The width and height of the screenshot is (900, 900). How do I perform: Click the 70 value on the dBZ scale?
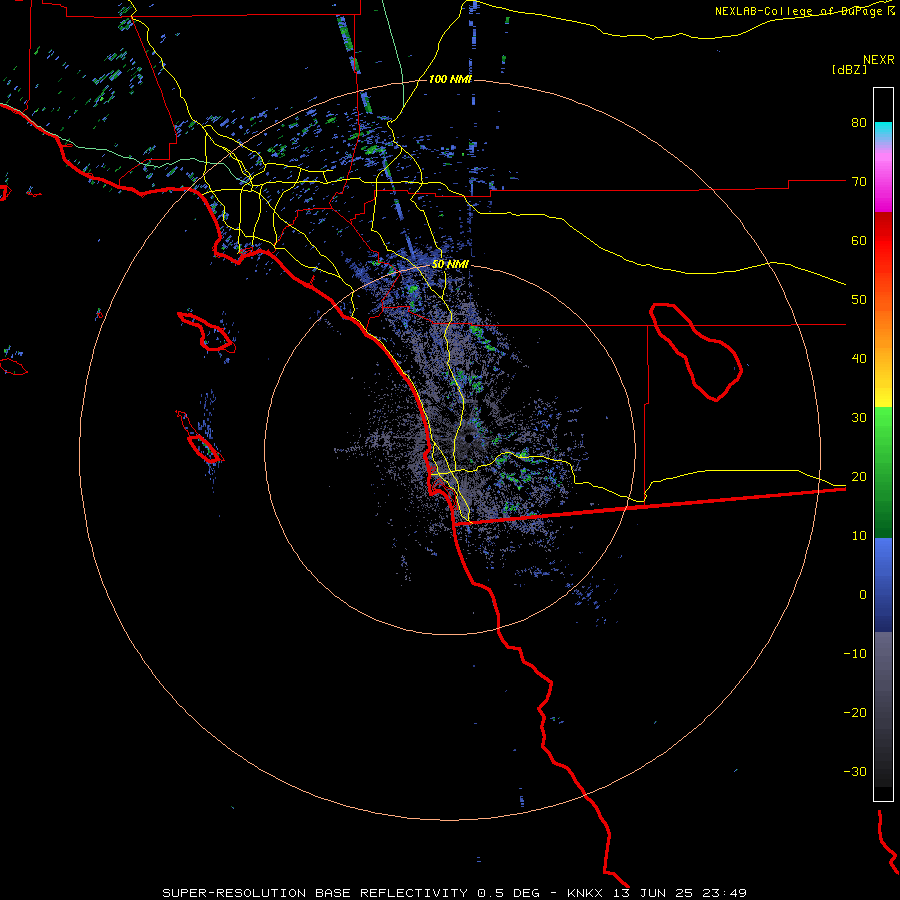[x=859, y=182]
